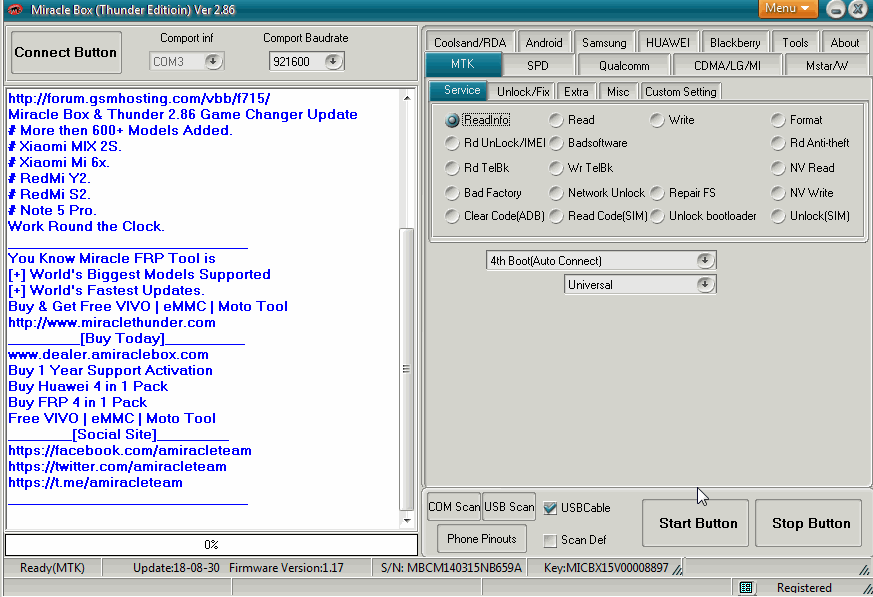Click the COM Scan button
873x597 pixels.
point(454,507)
